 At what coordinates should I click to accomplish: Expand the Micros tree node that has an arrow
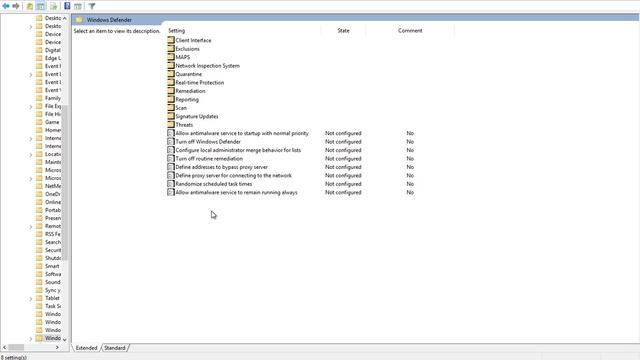(31, 179)
